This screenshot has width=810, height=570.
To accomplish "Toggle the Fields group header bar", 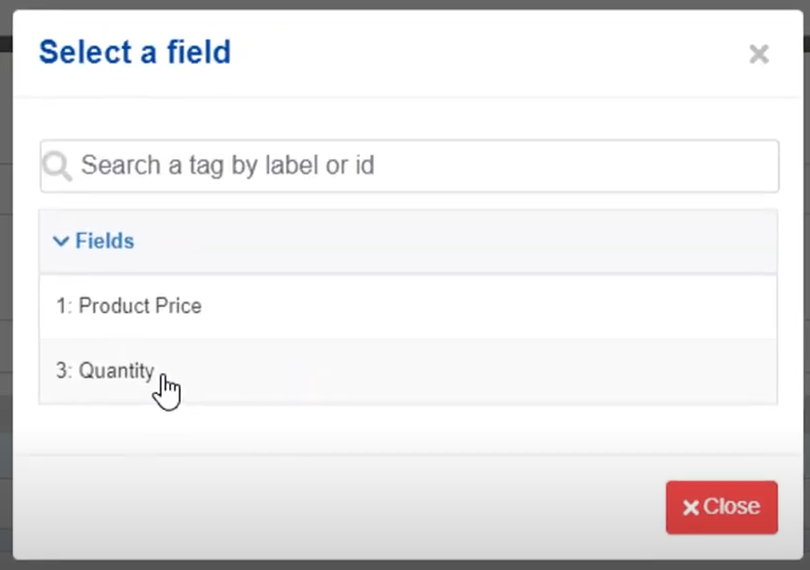I will [408, 241].
